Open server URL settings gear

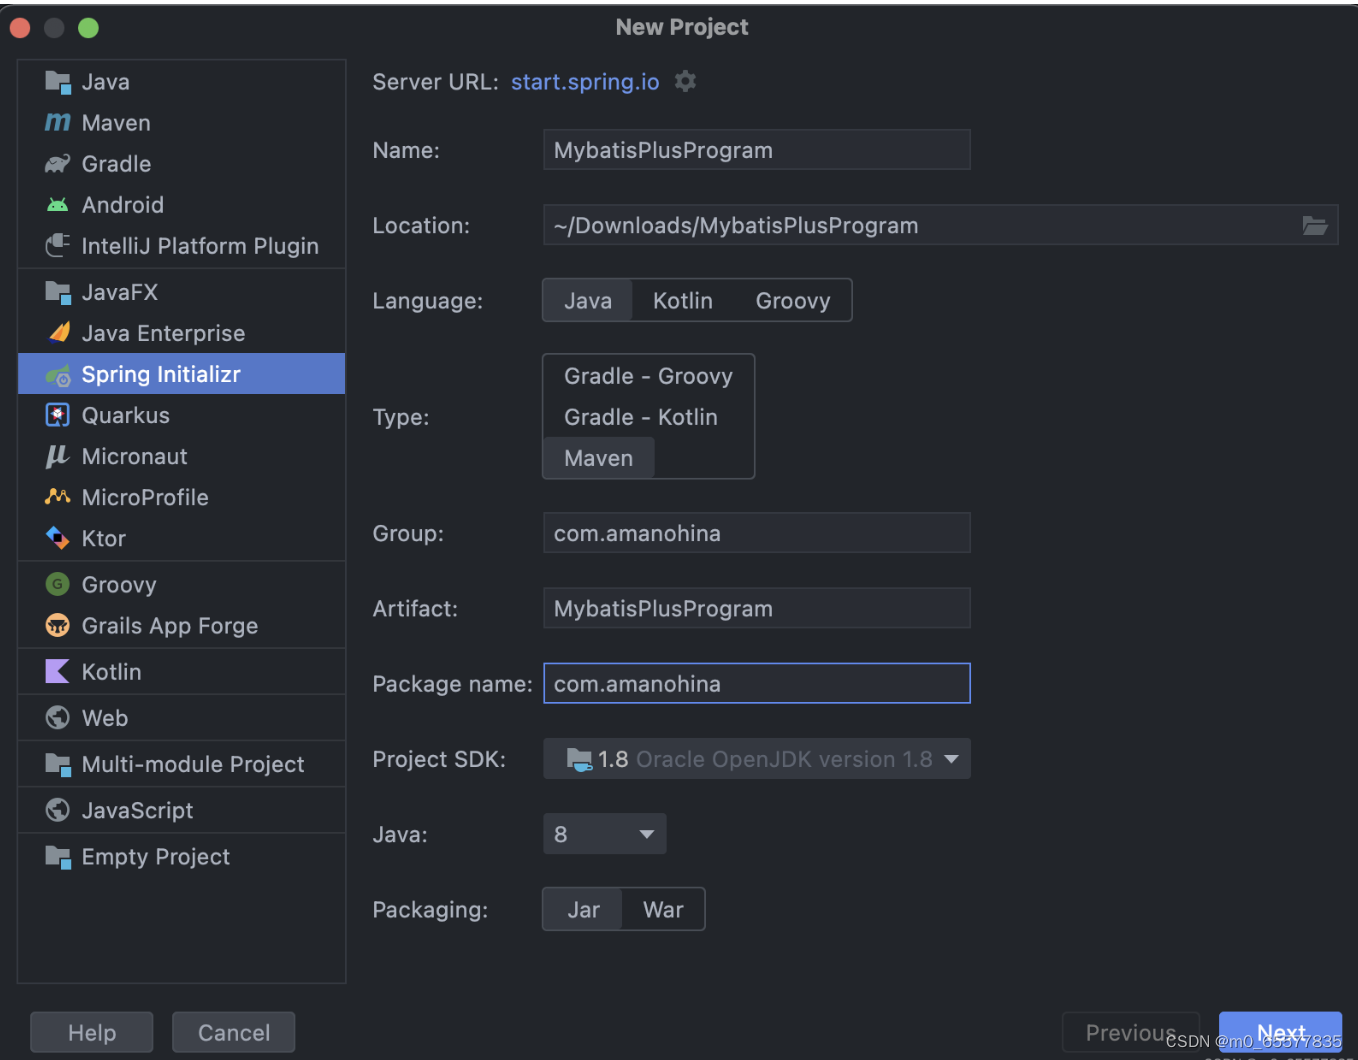tap(685, 81)
